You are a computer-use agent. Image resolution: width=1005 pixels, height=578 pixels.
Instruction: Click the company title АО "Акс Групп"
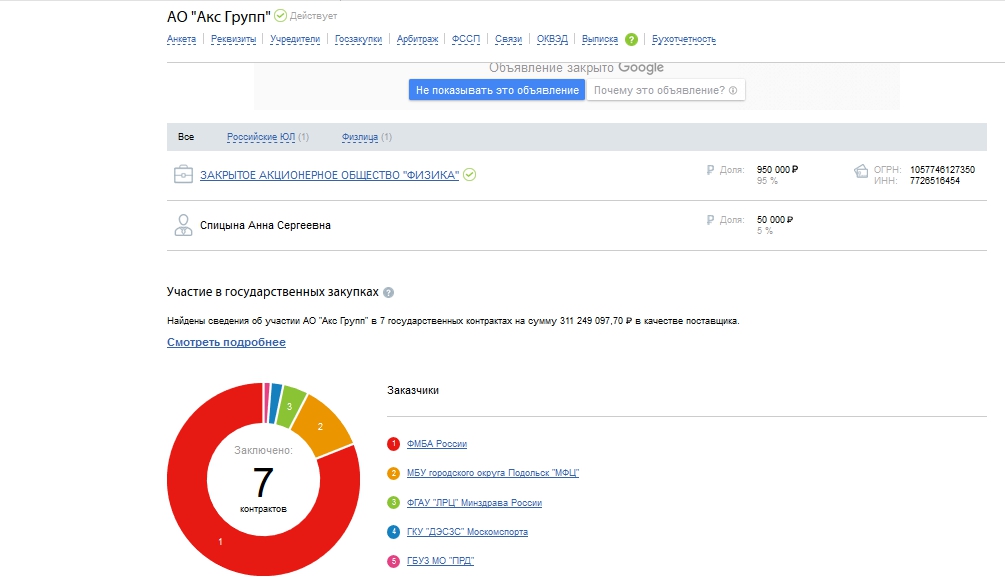coord(219,17)
